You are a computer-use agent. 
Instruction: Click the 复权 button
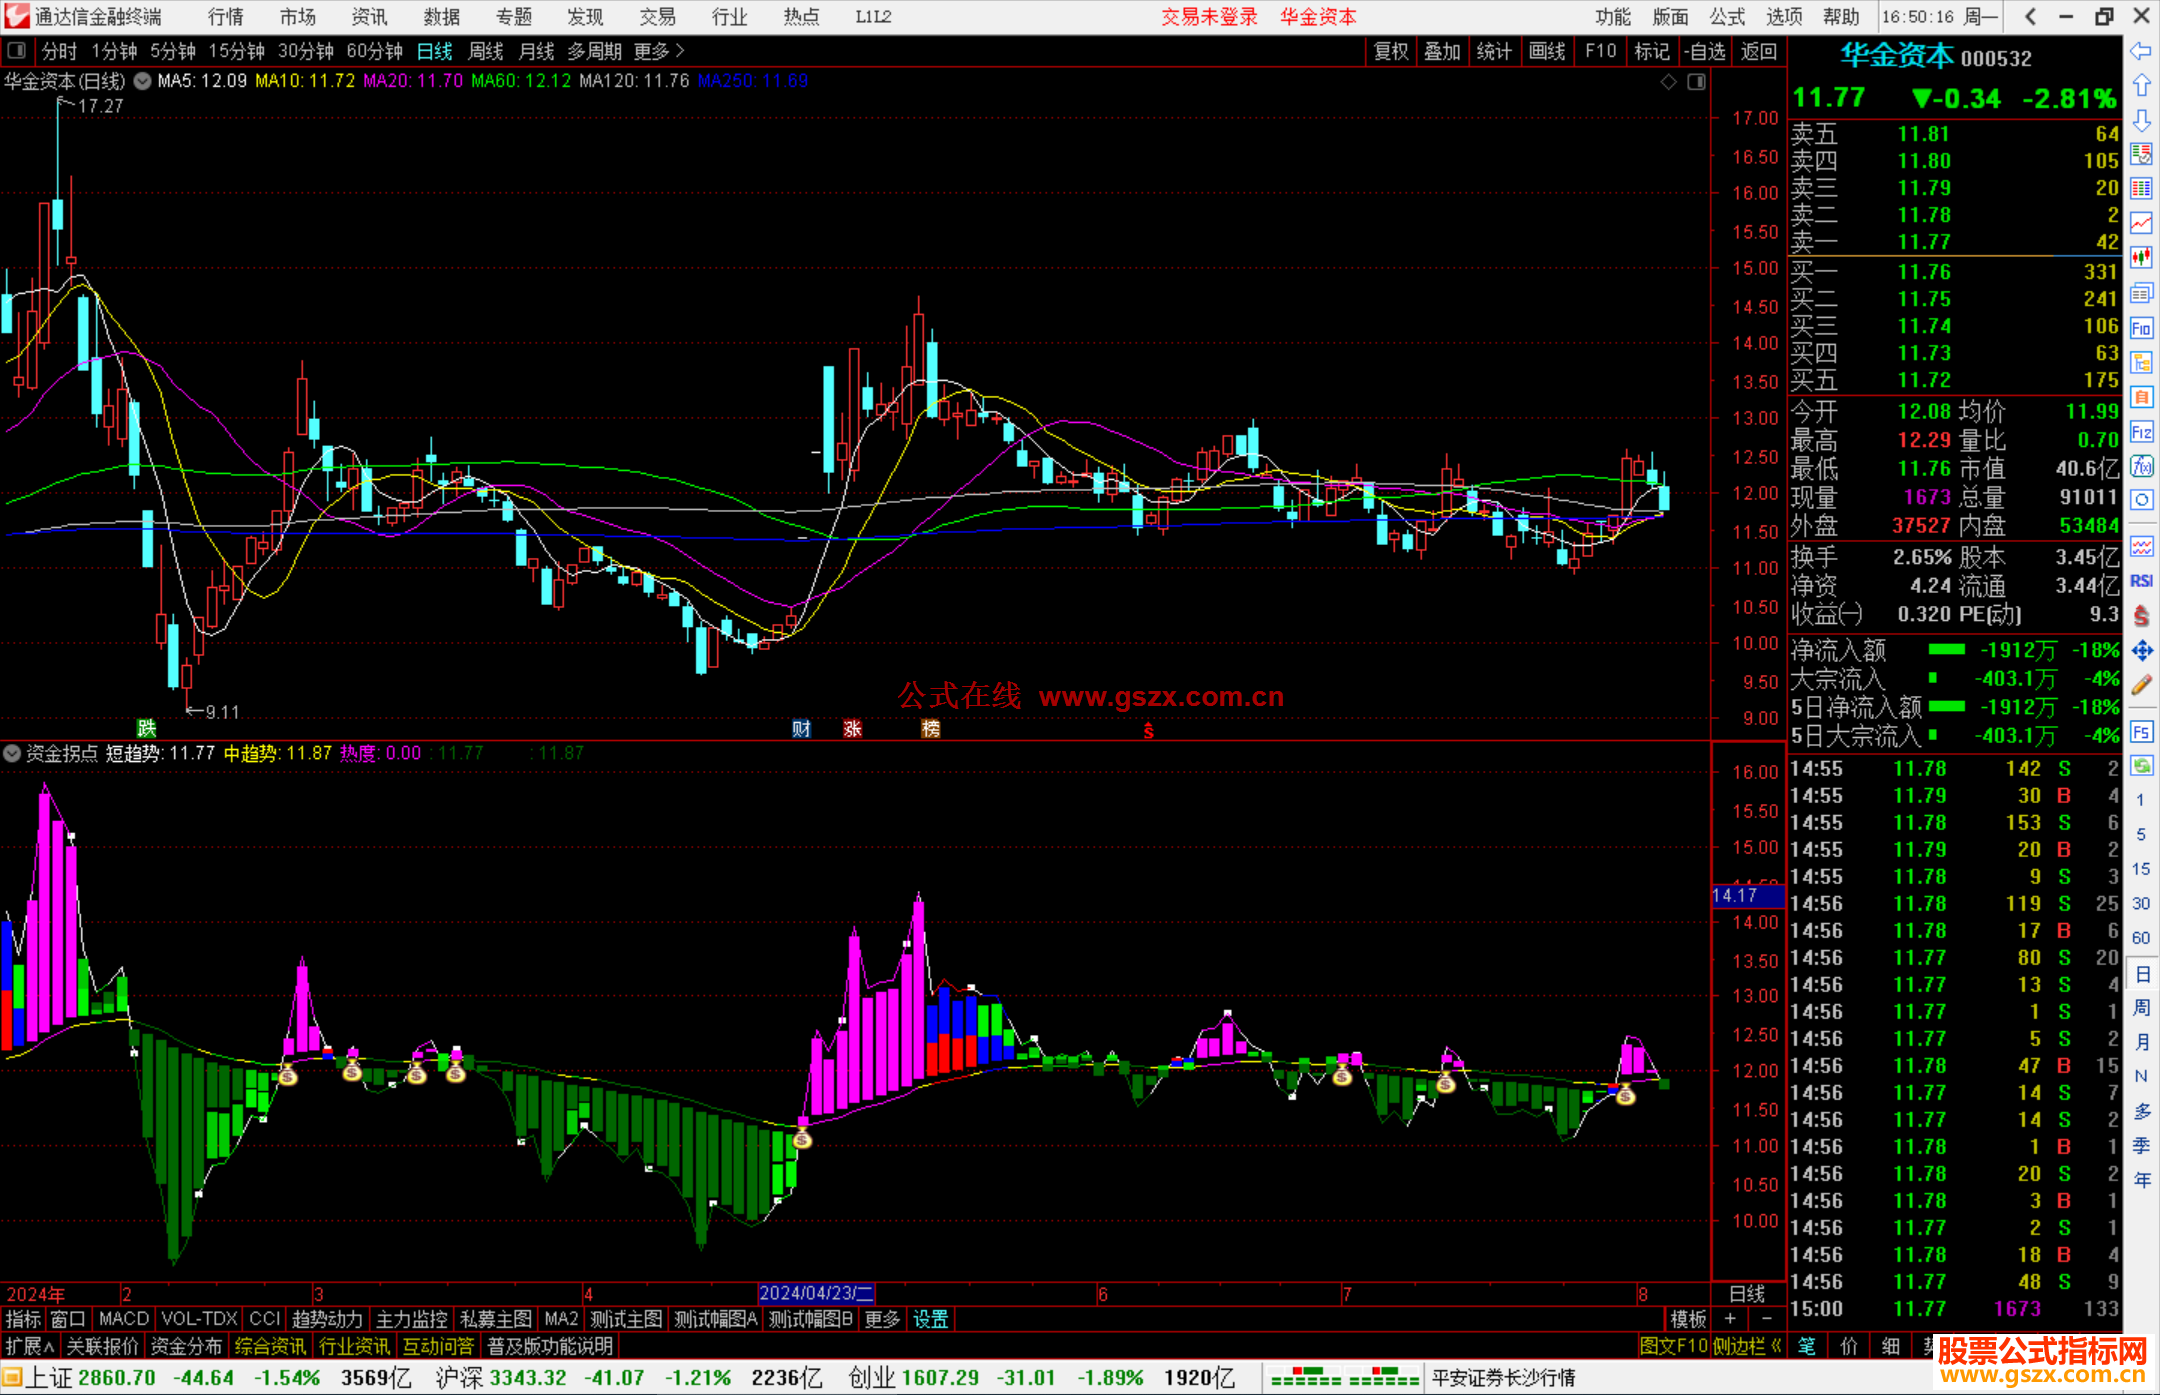point(1391,51)
